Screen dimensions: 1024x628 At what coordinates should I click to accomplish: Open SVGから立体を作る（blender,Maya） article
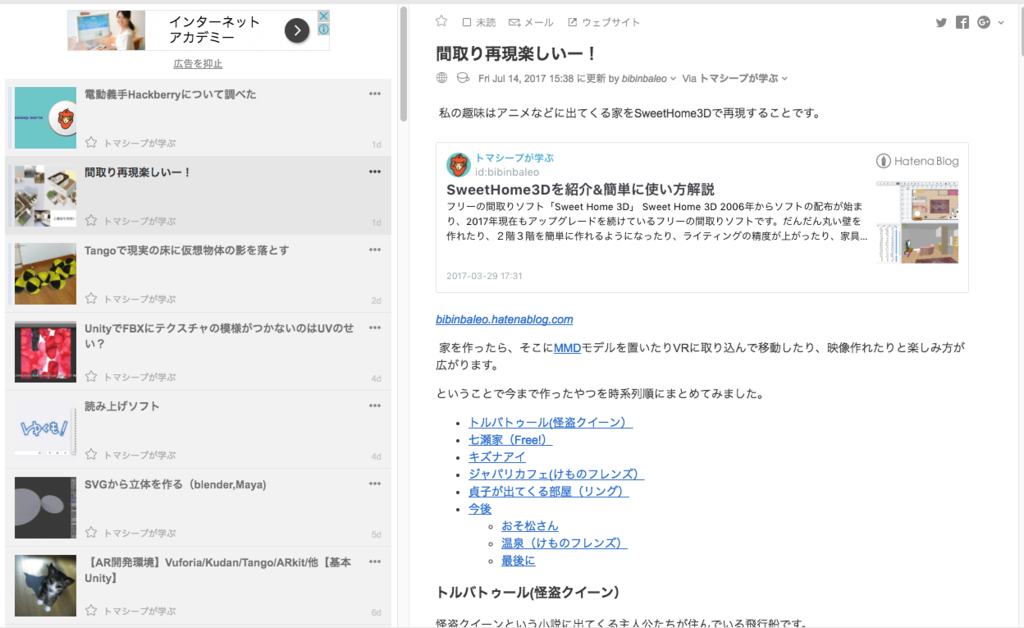[x=175, y=484]
